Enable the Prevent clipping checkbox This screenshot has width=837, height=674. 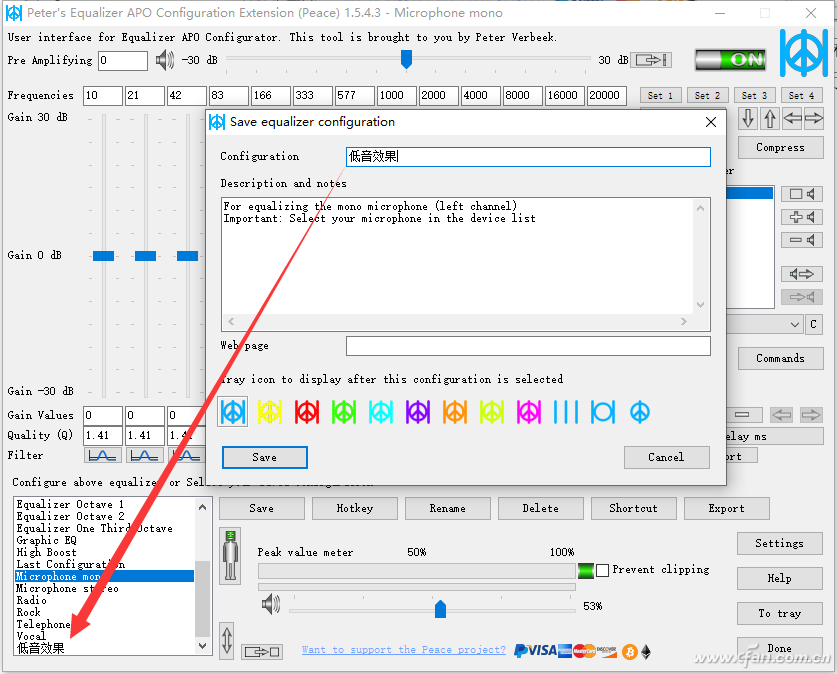coord(602,570)
